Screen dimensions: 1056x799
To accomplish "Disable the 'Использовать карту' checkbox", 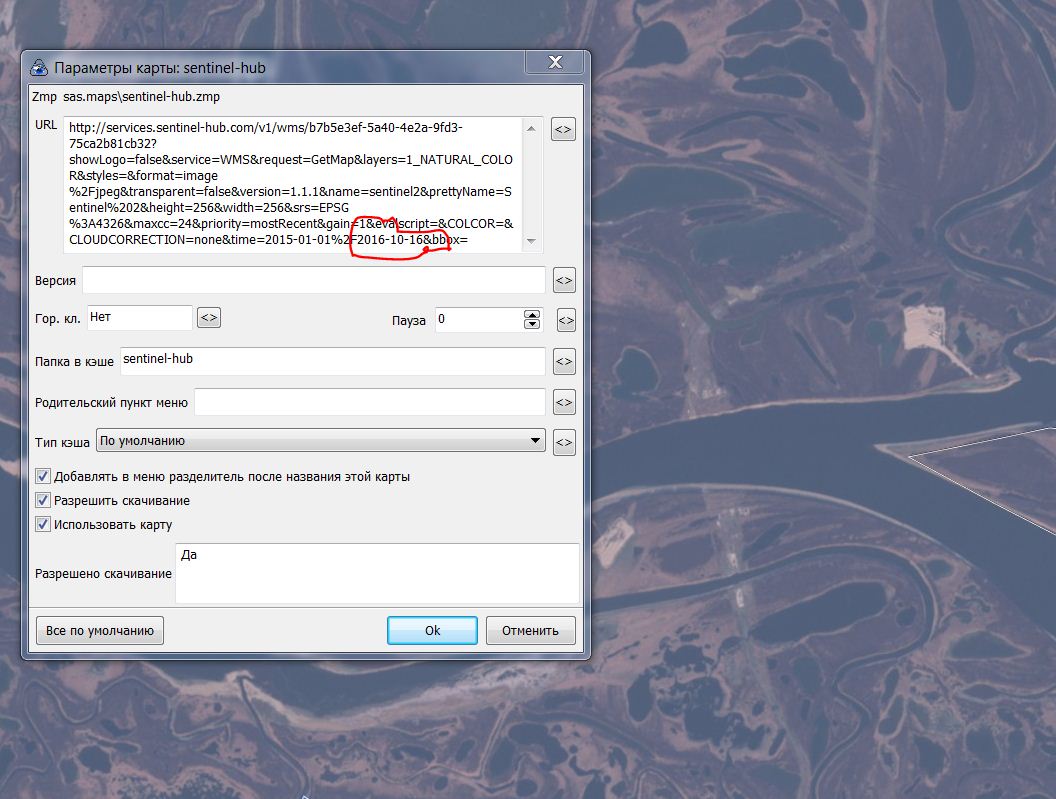I will point(43,524).
